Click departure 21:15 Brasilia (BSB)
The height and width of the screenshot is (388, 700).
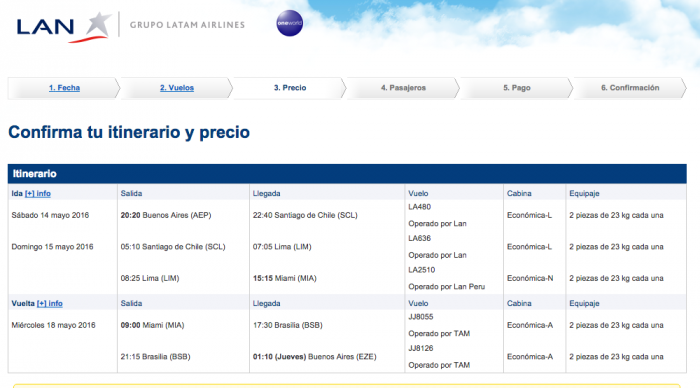[x=155, y=357]
